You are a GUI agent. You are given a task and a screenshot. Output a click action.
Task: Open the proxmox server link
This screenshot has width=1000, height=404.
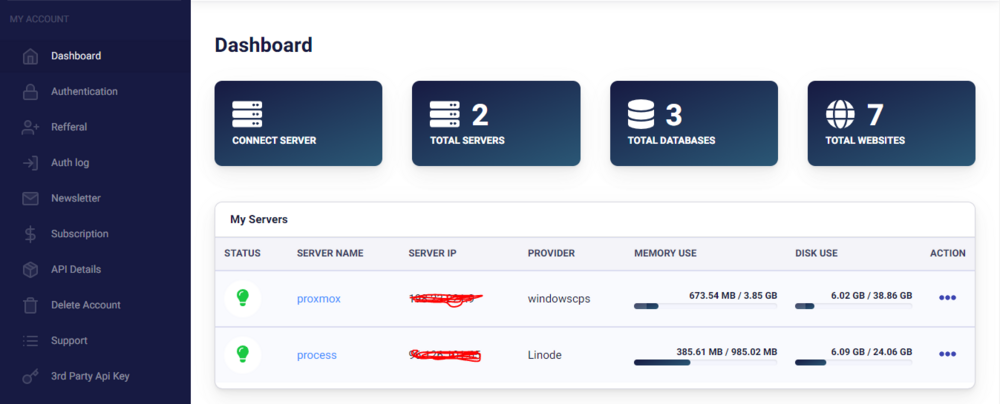click(319, 298)
